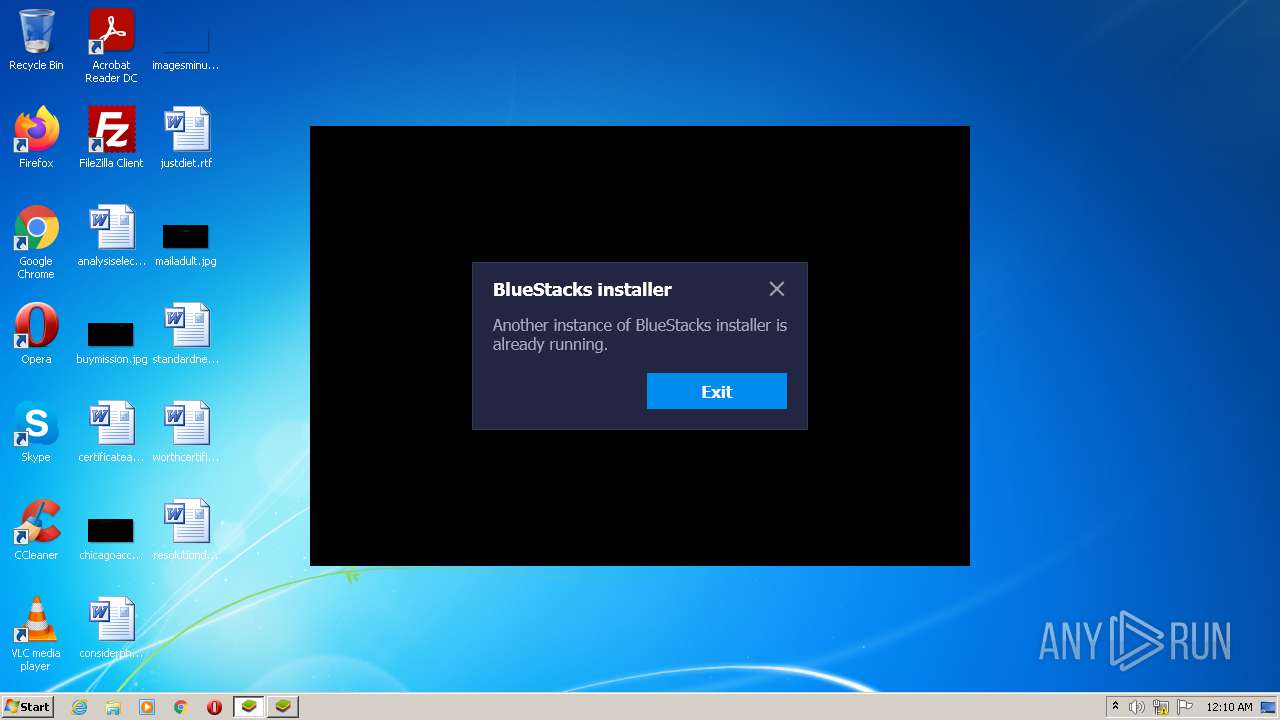Open Windows Media Player from the taskbar
The width and height of the screenshot is (1280, 720).
(147, 707)
